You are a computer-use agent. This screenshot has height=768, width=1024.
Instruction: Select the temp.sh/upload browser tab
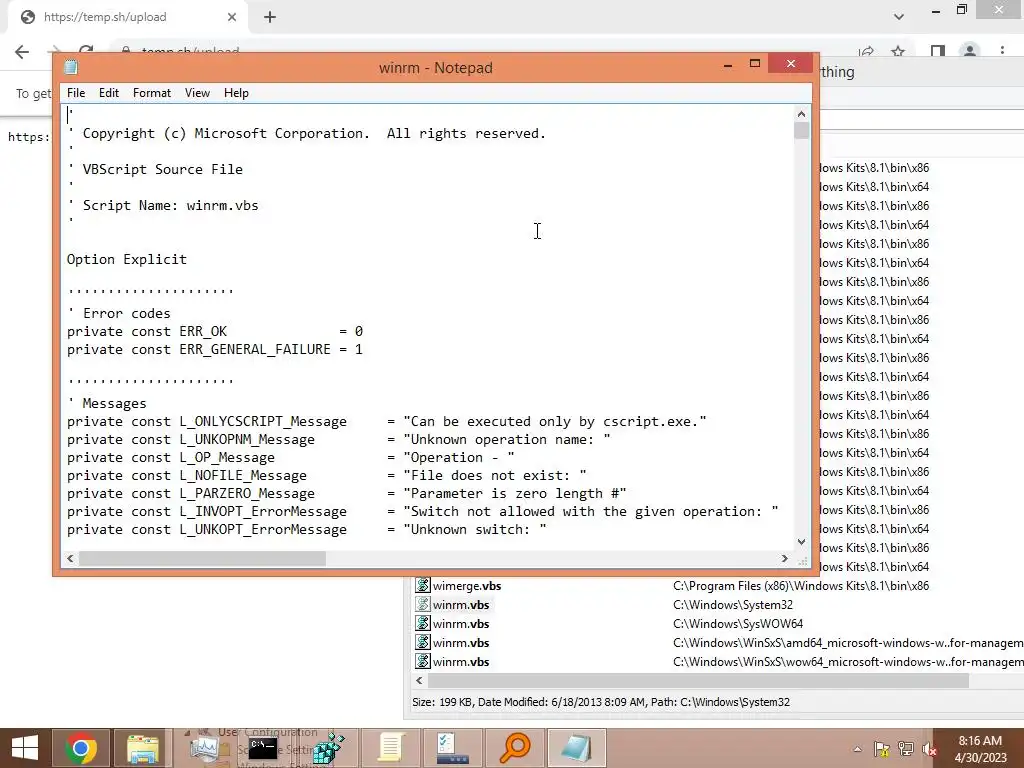coord(127,17)
